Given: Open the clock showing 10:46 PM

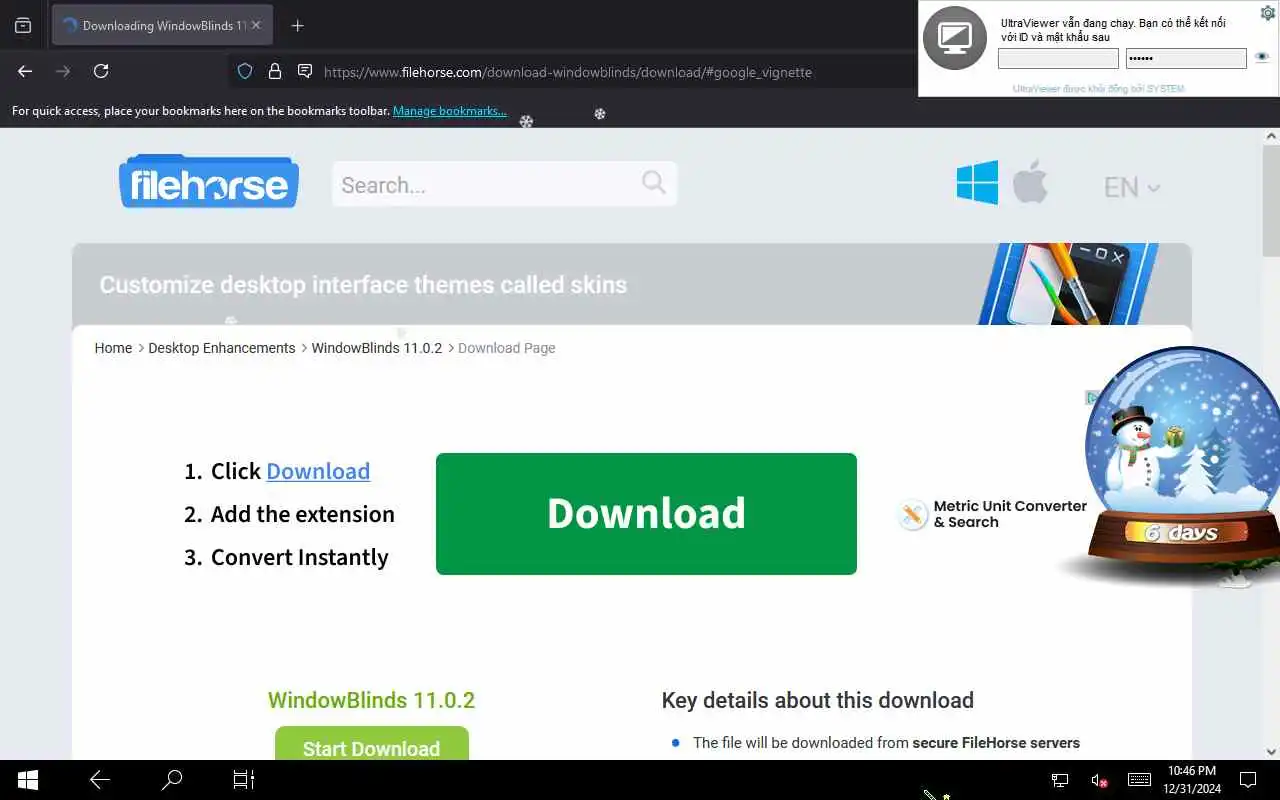Looking at the screenshot, I should [1192, 780].
